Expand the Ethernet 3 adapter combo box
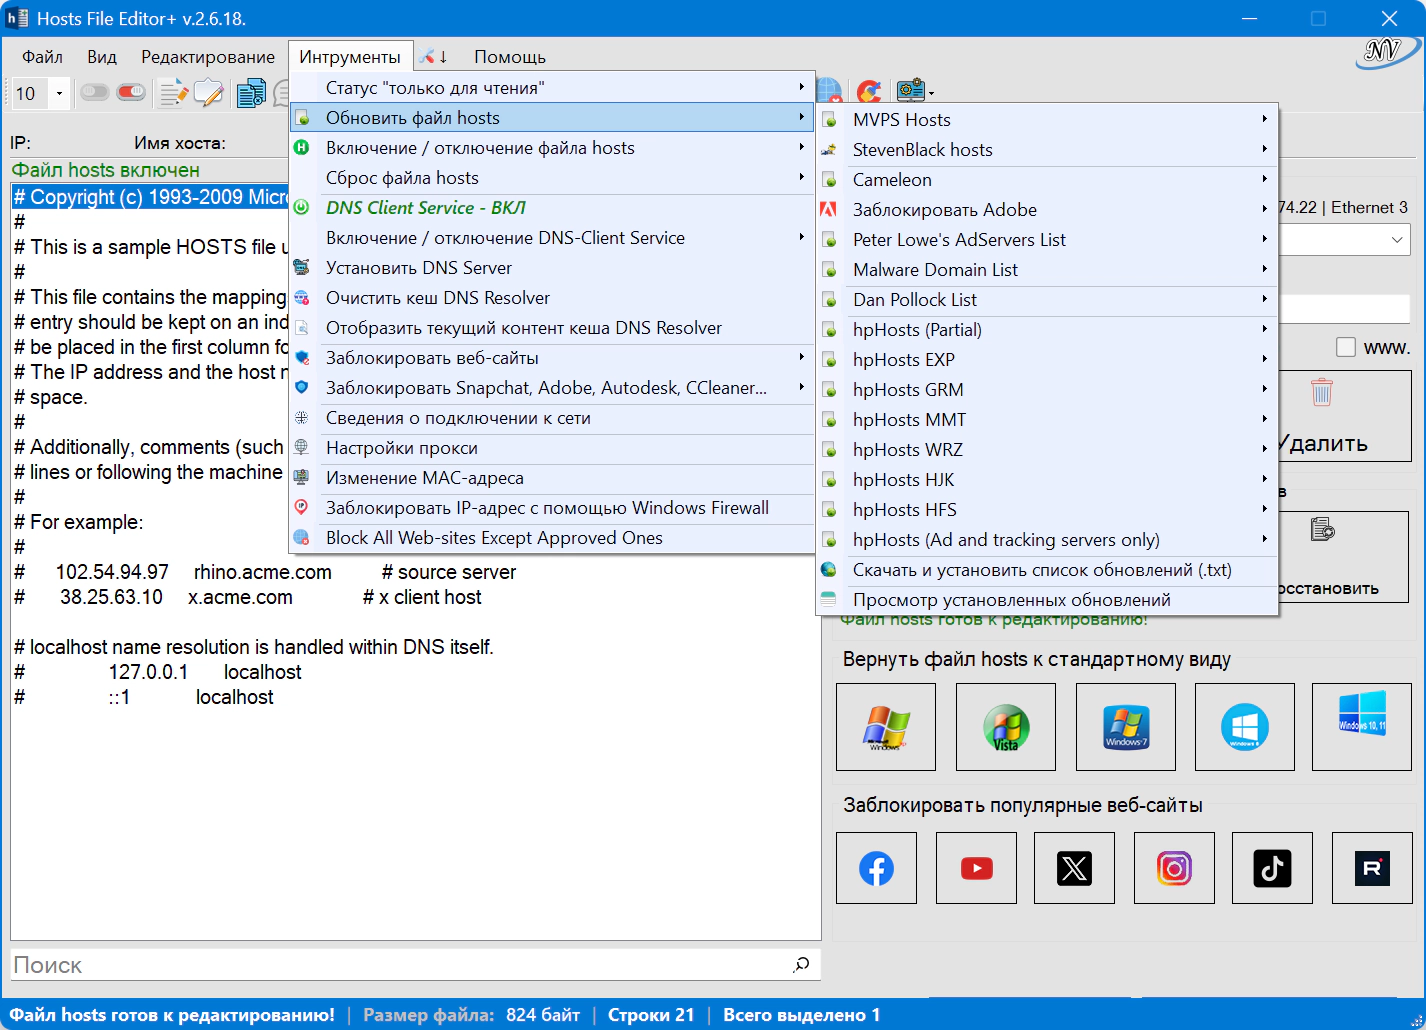Image resolution: width=1426 pixels, height=1030 pixels. point(1396,240)
